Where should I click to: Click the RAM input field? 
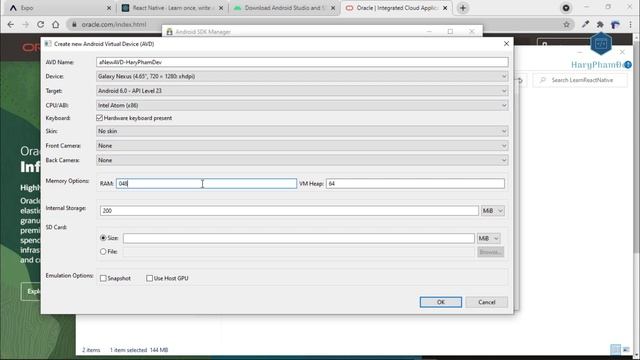pyautogui.click(x=207, y=184)
